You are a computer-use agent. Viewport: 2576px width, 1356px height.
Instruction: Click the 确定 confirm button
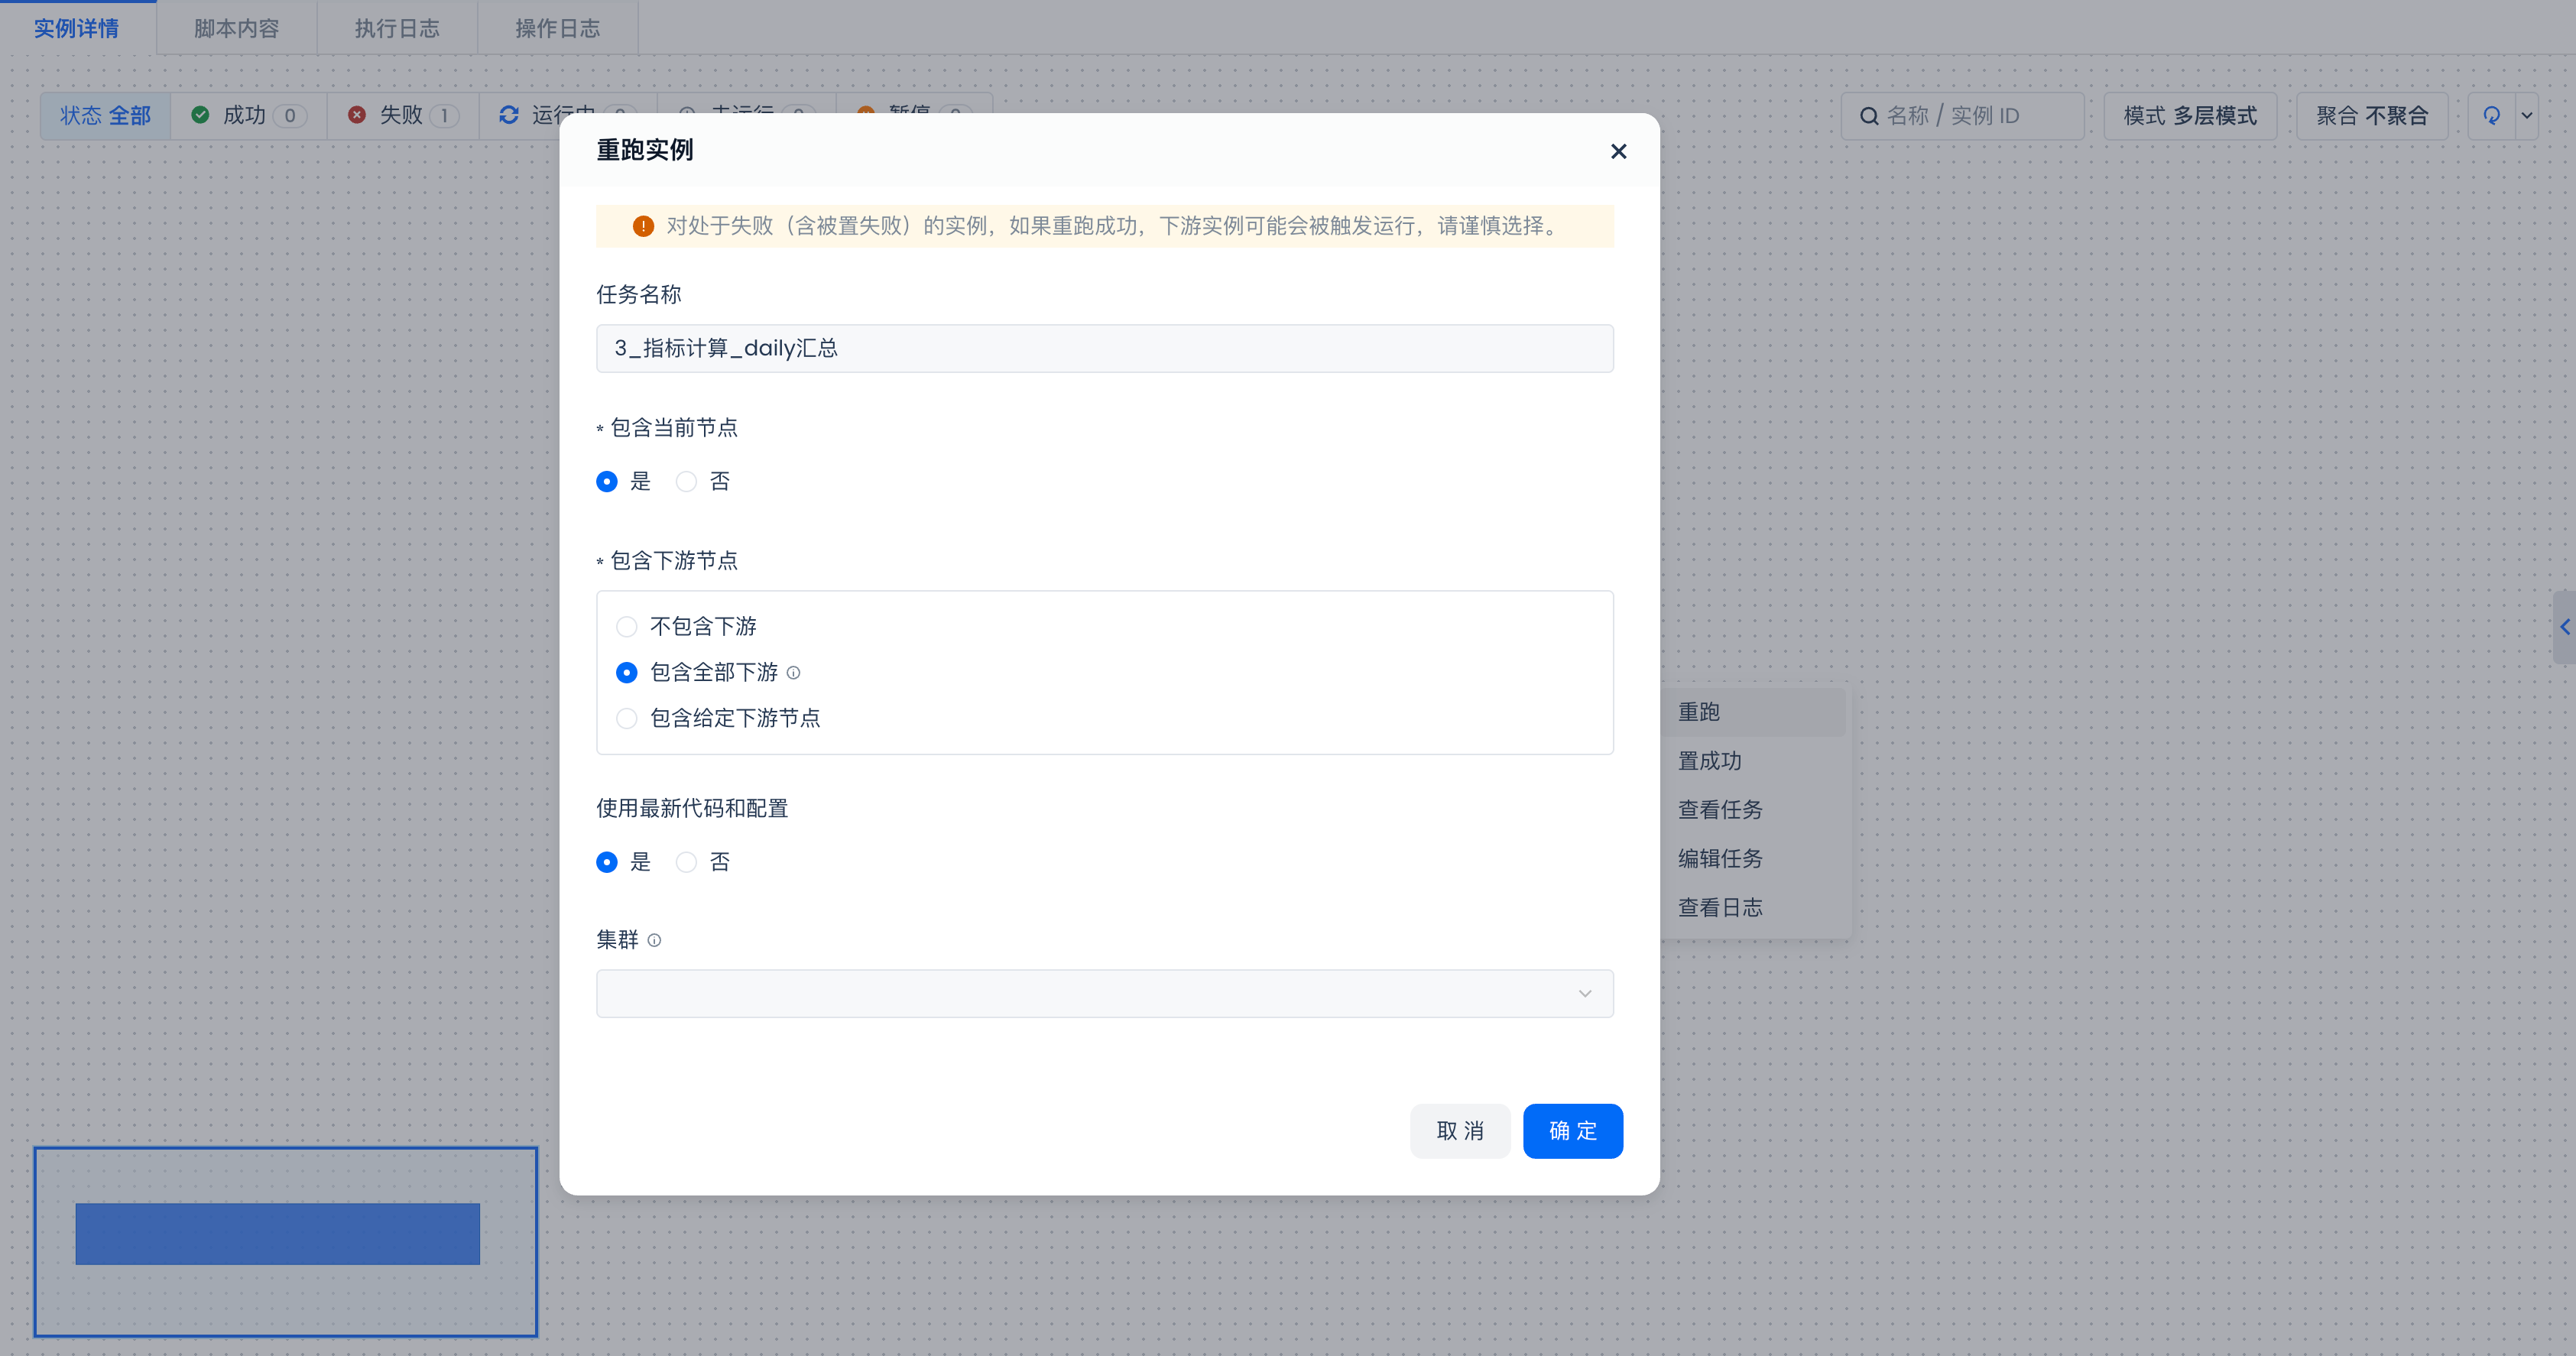[x=1572, y=1131]
